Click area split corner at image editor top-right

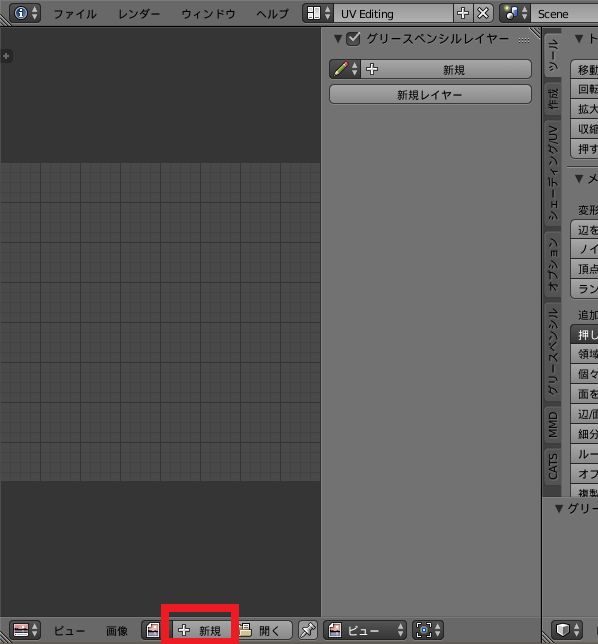coord(535,33)
